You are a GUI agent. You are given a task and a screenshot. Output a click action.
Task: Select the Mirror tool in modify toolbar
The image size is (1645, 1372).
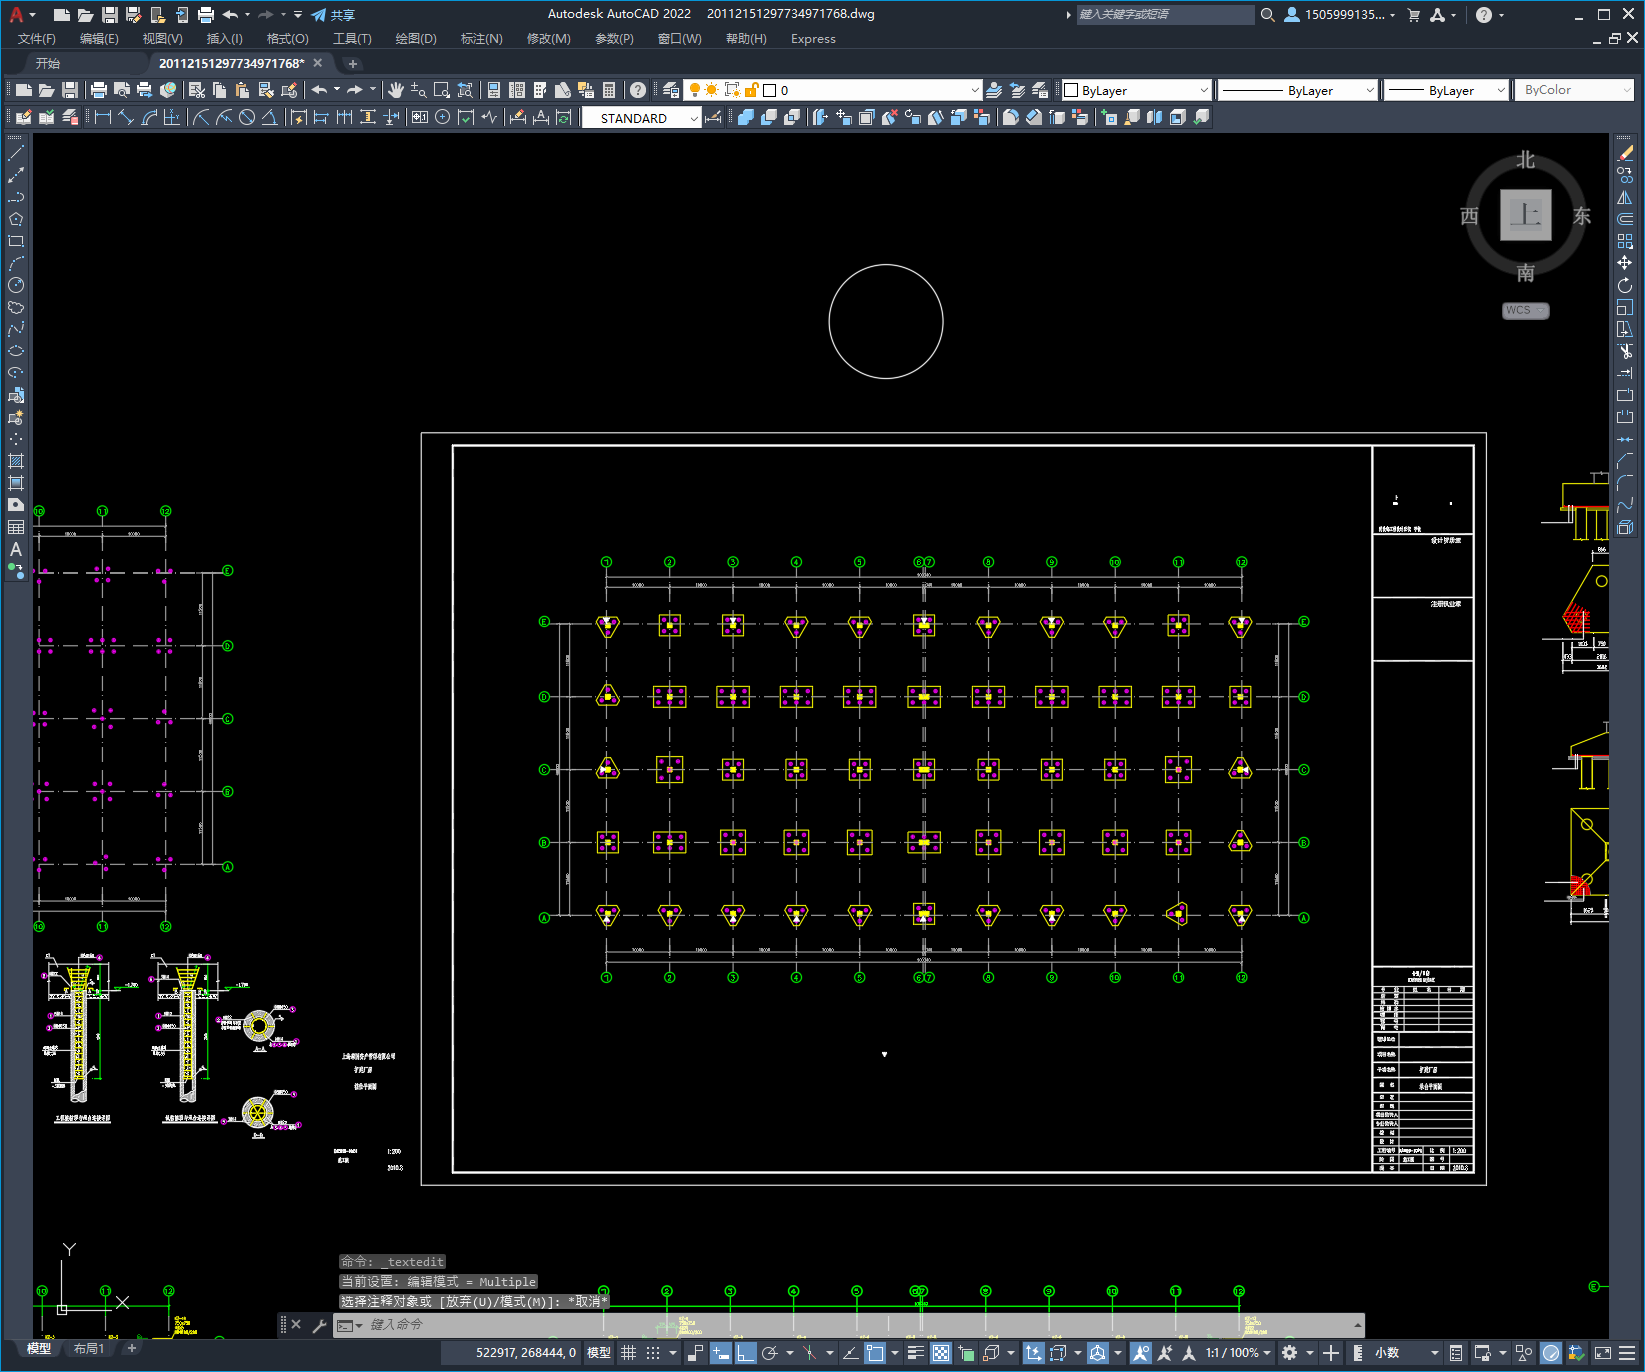coord(1625,197)
